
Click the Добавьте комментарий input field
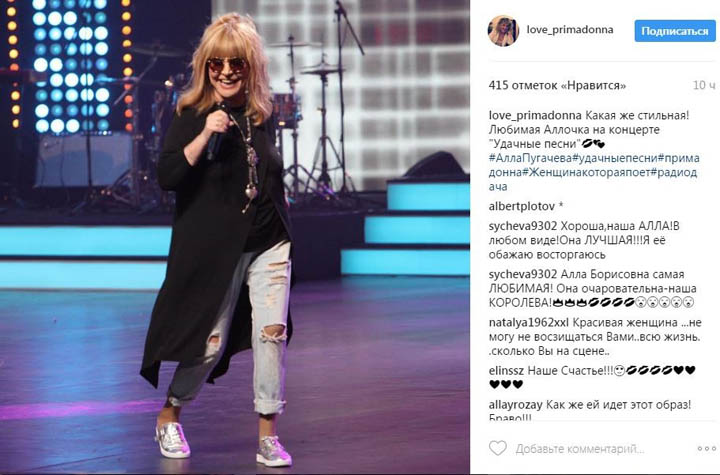(x=579, y=448)
